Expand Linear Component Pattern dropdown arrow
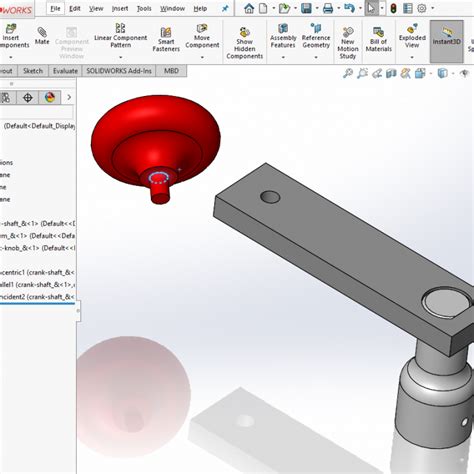This screenshot has height=474, width=474. click(x=120, y=57)
